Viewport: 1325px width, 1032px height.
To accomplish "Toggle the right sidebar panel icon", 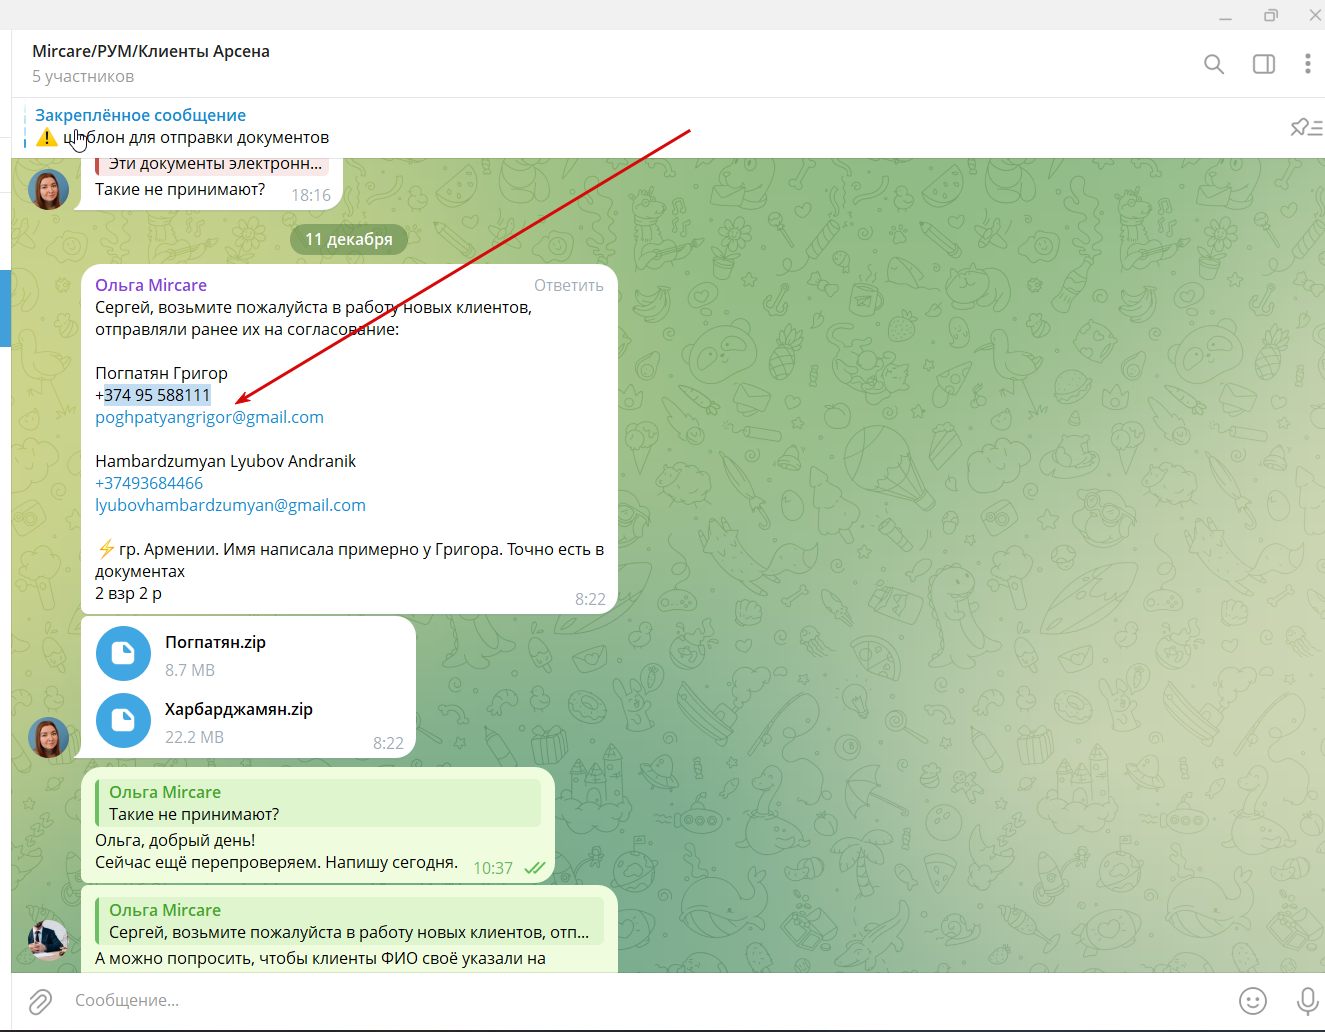I will (1264, 64).
